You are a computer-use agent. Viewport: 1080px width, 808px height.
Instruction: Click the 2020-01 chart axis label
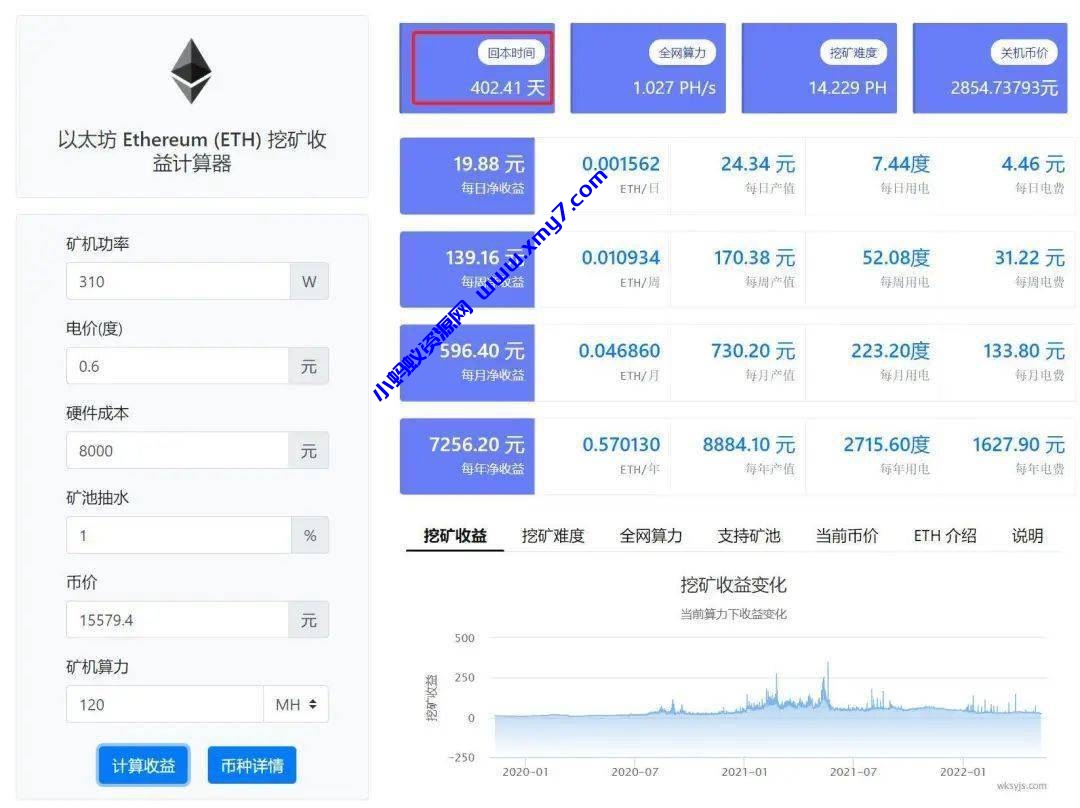click(525, 771)
